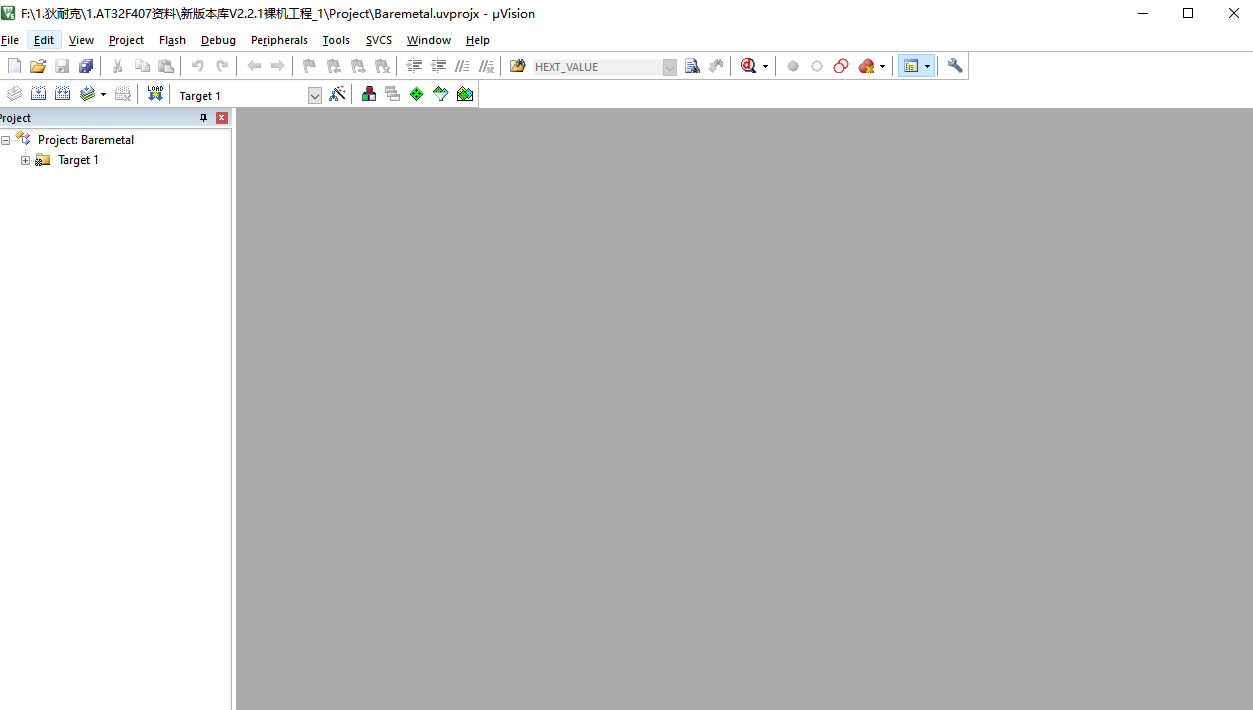This screenshot has width=1253, height=710.
Task: Click the Save file icon
Action: click(x=62, y=66)
